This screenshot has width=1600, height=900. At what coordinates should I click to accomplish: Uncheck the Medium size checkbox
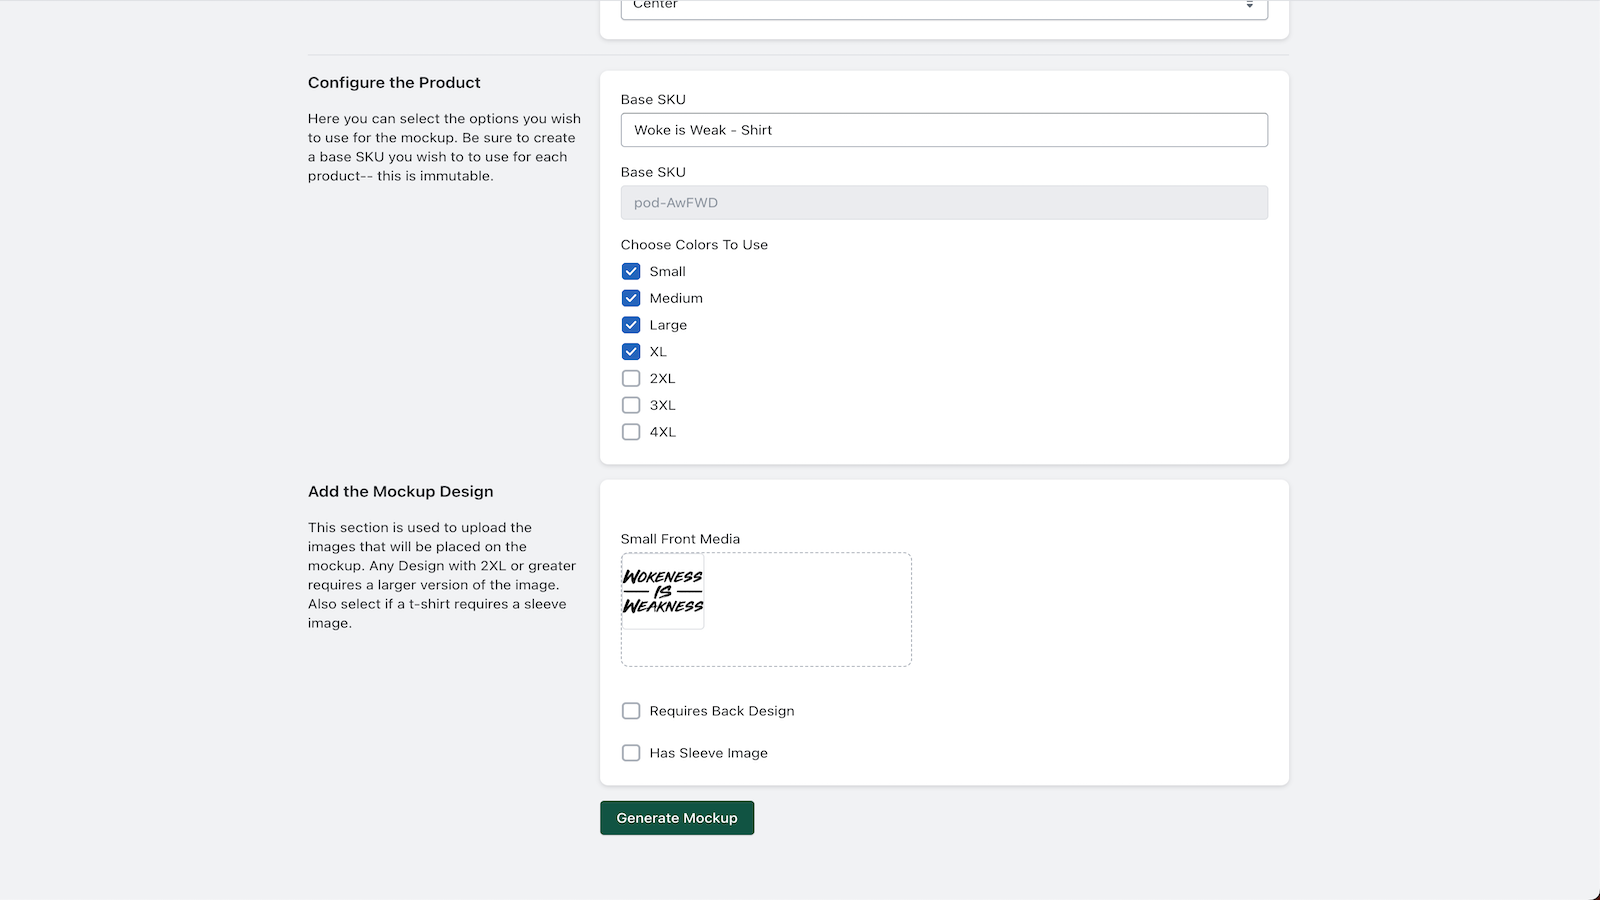click(x=631, y=298)
